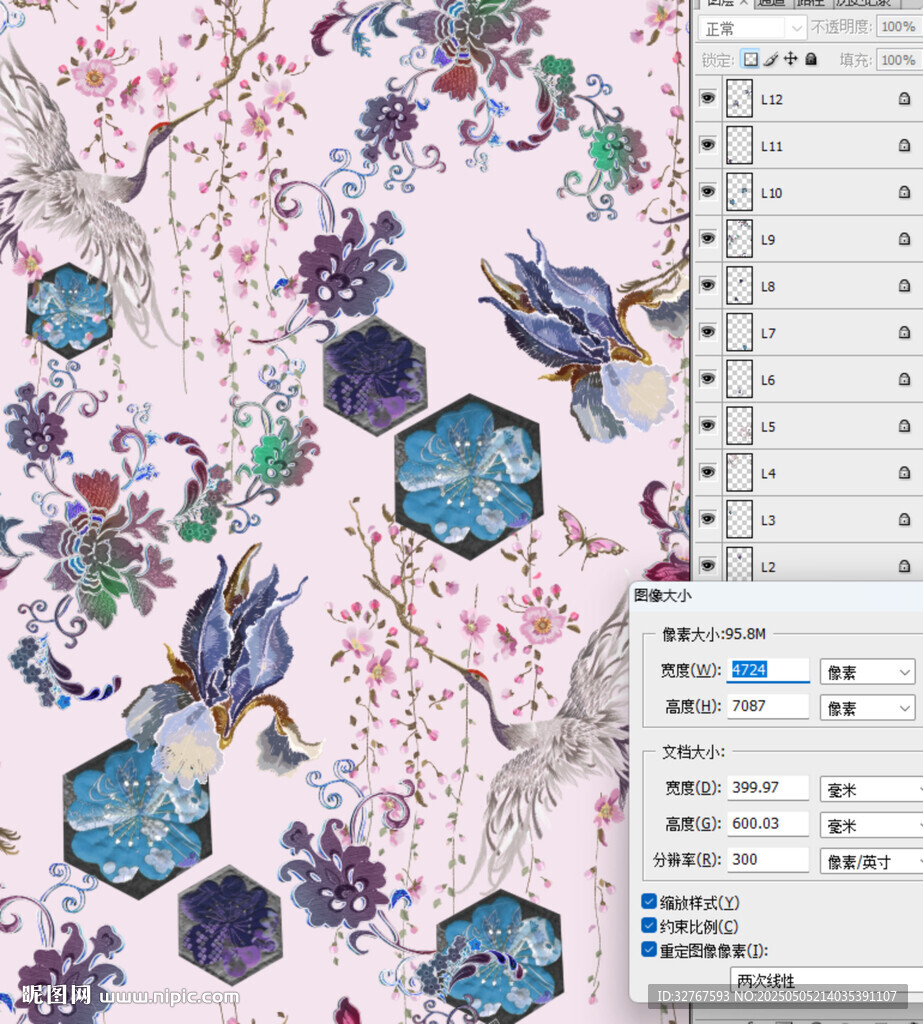Click the padlock icon on layer L12
The image size is (923, 1024).
(904, 99)
